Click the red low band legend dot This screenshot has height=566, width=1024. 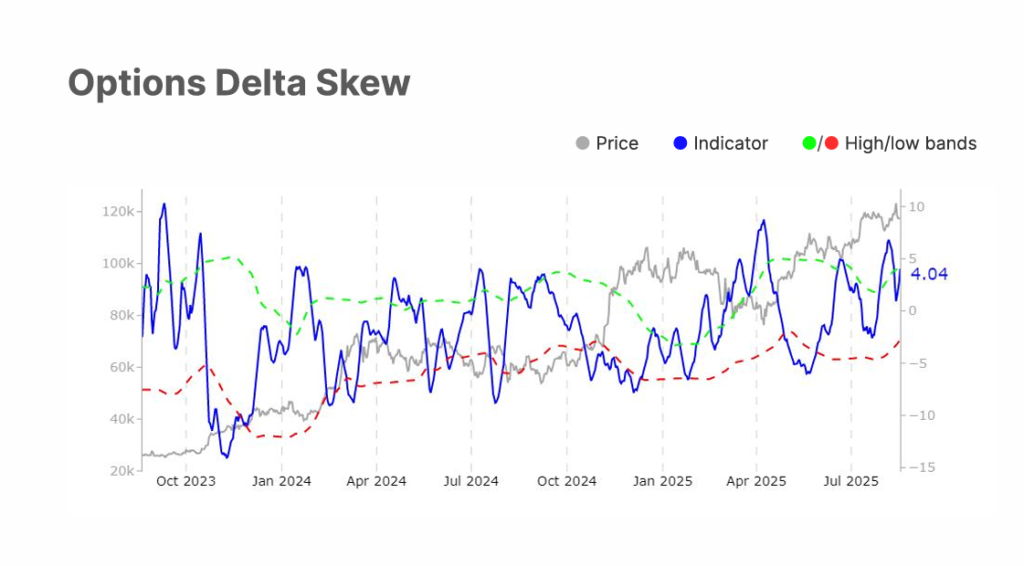coord(831,143)
